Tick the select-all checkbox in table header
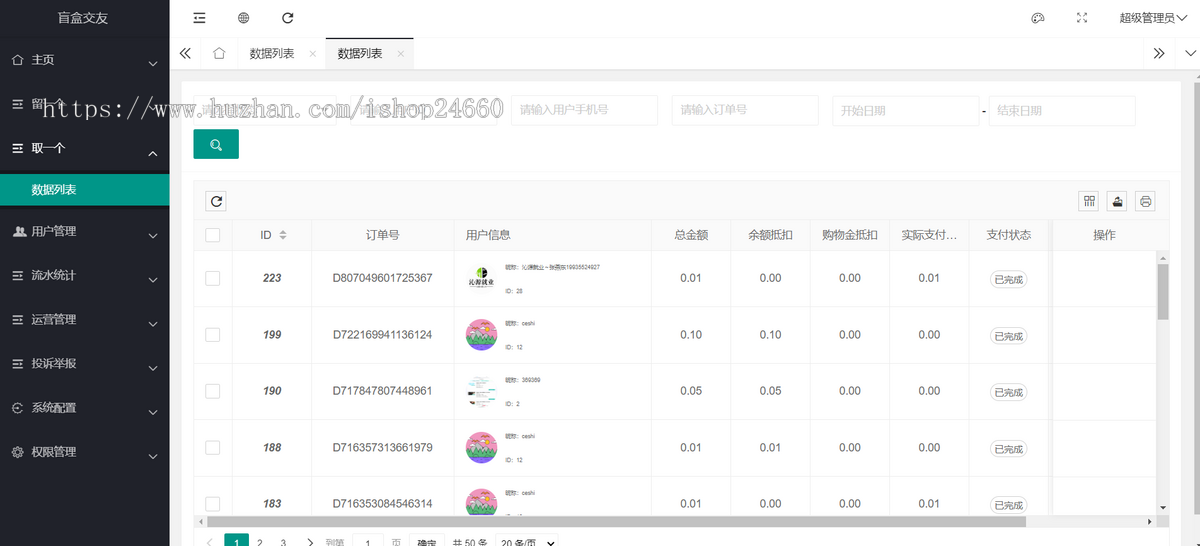Screen dimensions: 1200x546 [212, 235]
